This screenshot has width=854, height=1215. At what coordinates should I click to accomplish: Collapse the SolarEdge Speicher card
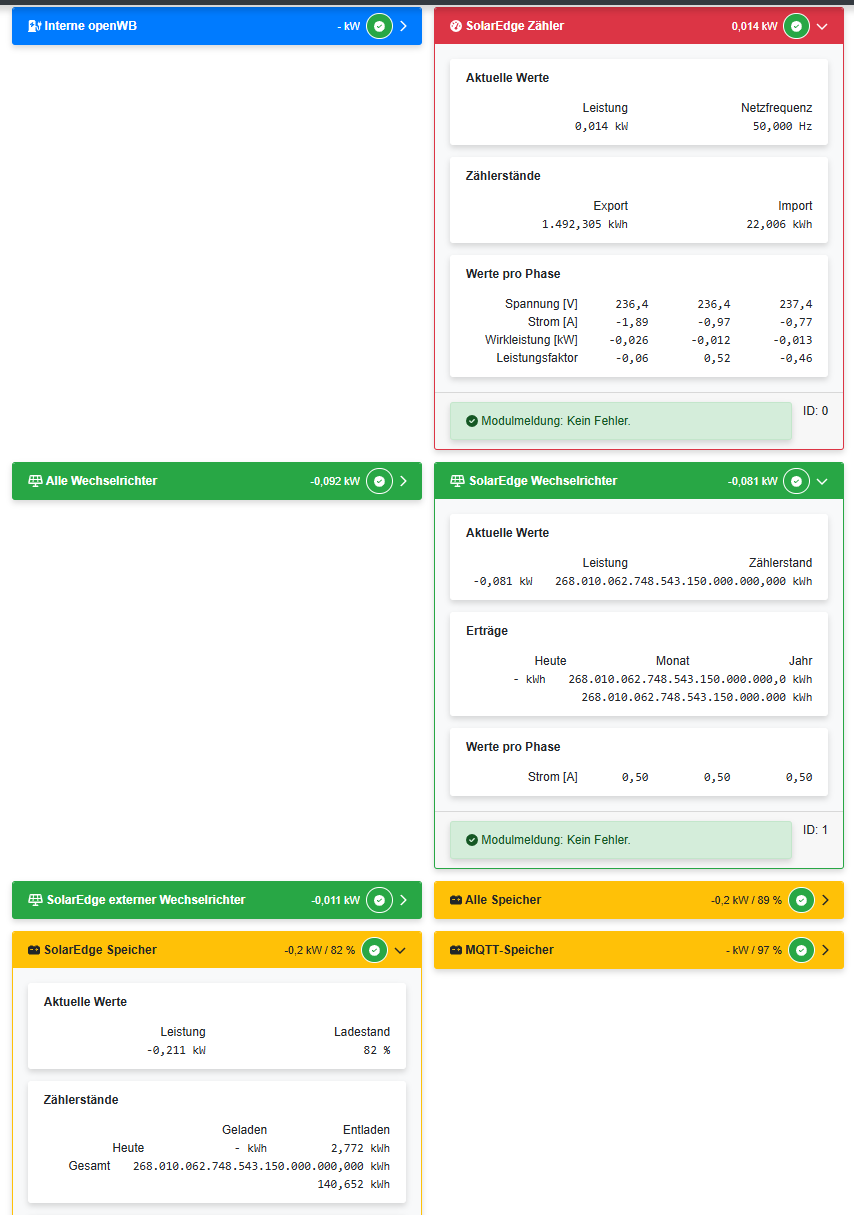pyautogui.click(x=400, y=950)
